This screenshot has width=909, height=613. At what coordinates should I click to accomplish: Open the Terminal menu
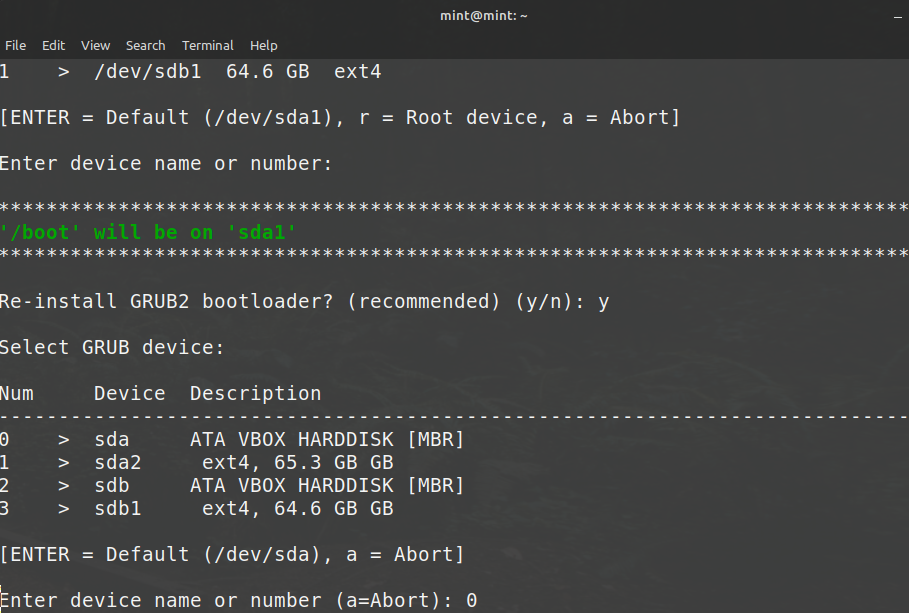pos(207,45)
